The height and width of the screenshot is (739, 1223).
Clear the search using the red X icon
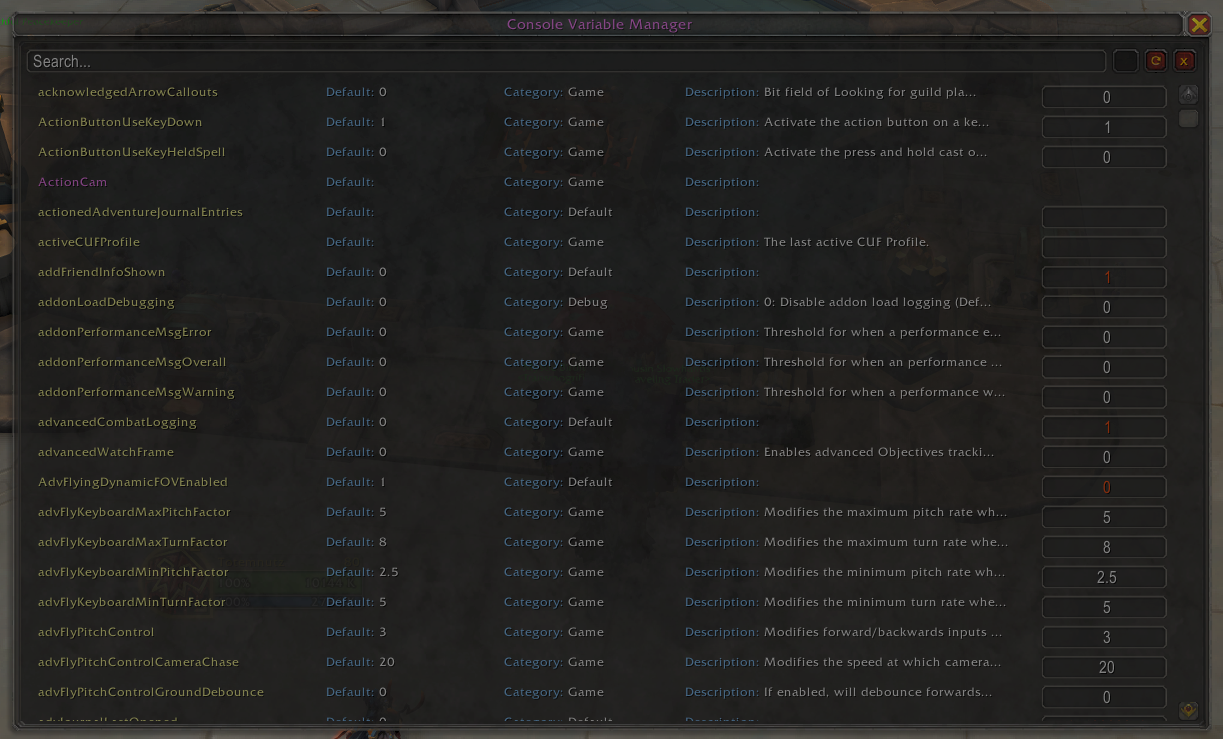(1184, 60)
